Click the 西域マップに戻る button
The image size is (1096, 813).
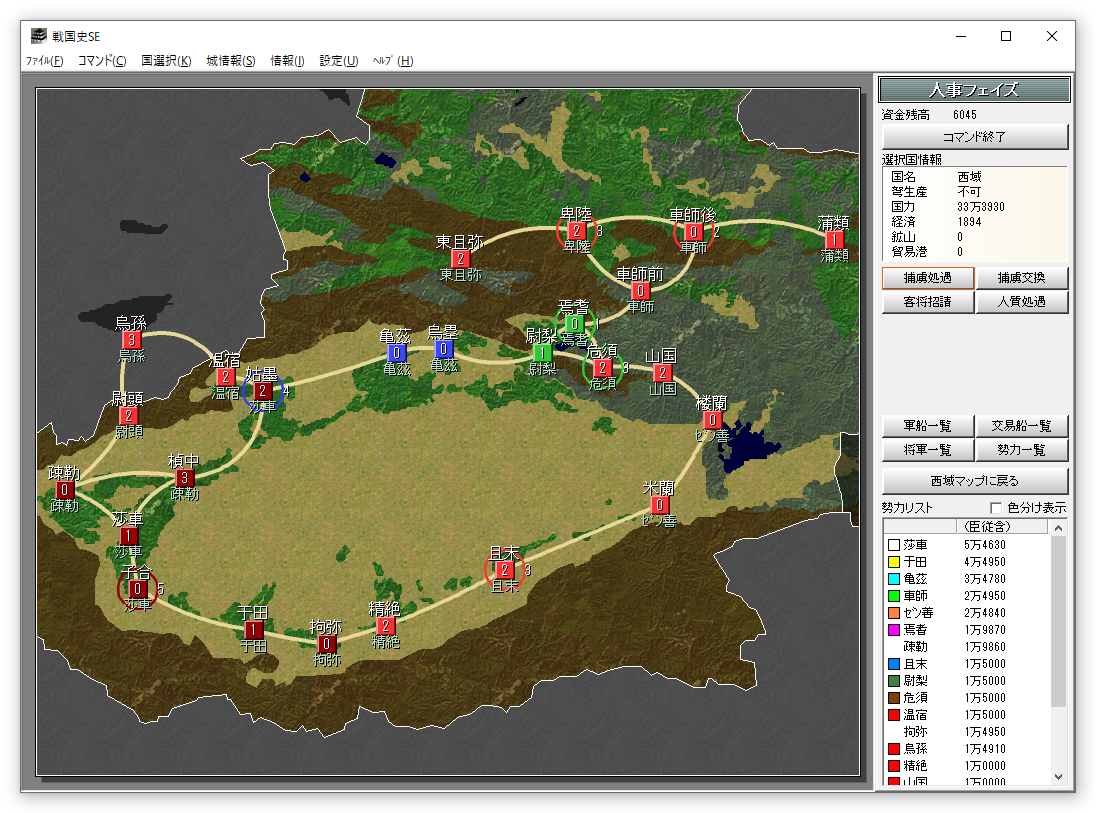point(975,481)
